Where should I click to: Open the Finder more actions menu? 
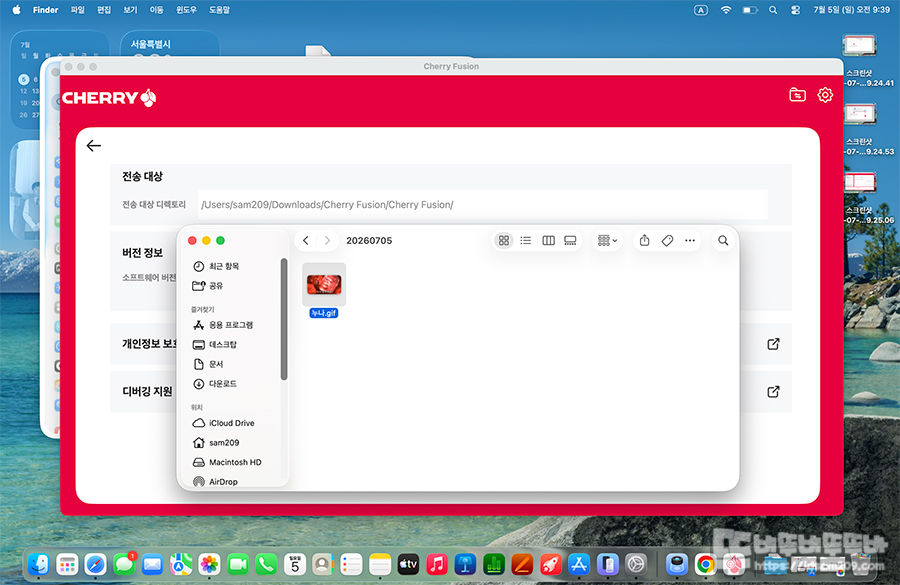(689, 241)
